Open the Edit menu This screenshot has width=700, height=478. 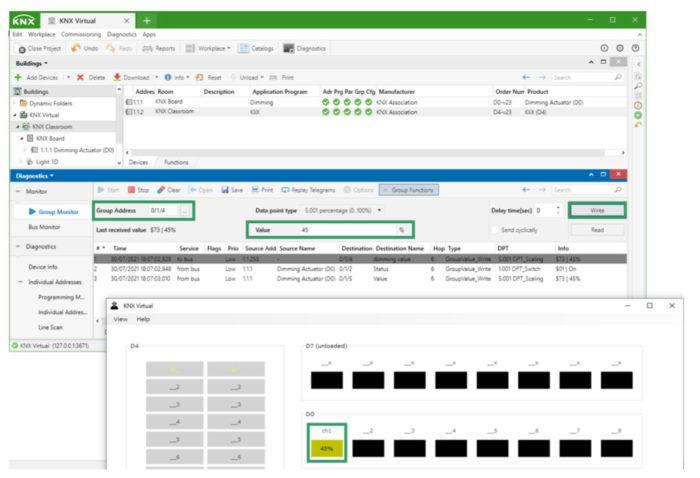(17, 34)
